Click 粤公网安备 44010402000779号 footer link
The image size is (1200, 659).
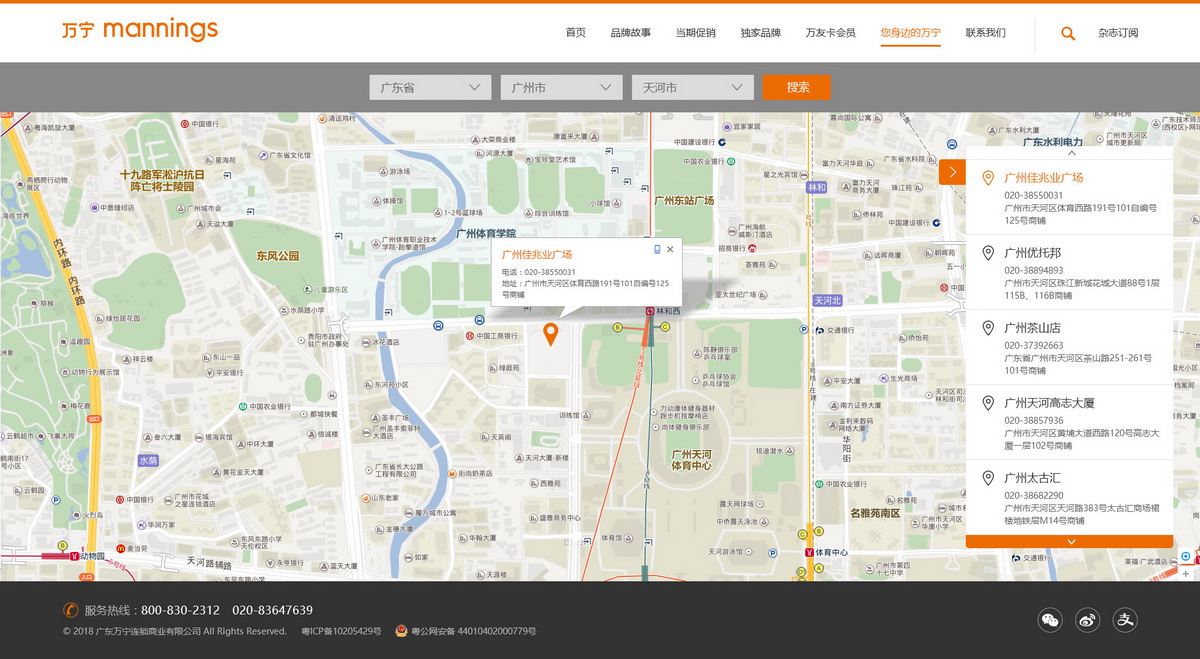pos(473,632)
